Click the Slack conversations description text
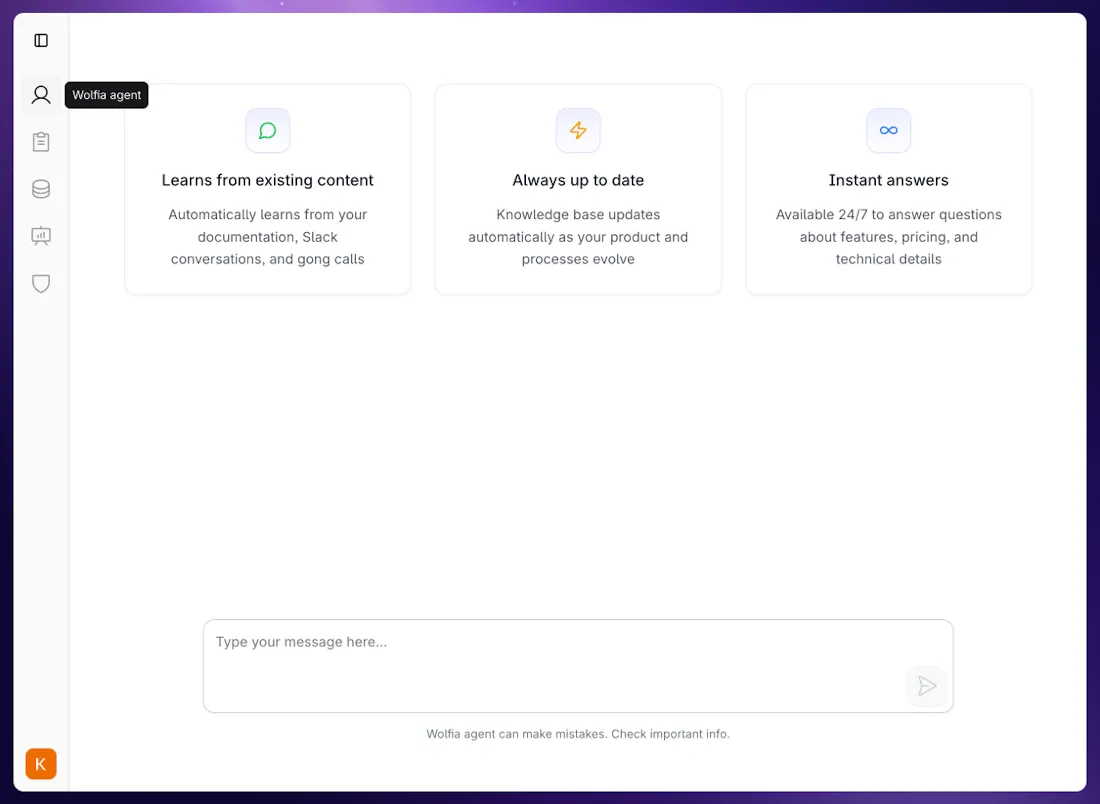 [x=267, y=236]
